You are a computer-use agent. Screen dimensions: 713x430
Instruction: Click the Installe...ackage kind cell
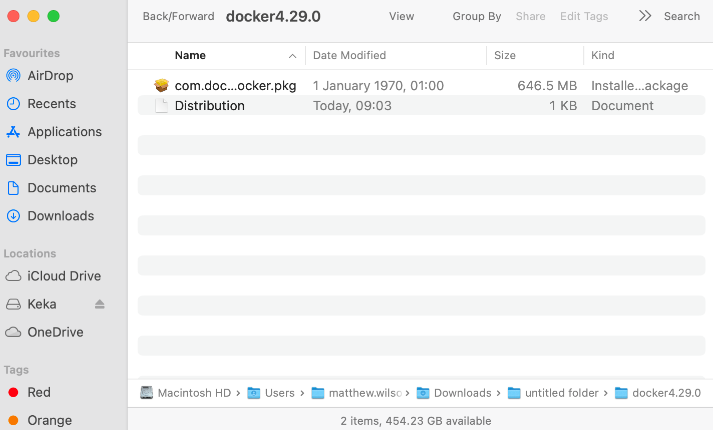(639, 85)
